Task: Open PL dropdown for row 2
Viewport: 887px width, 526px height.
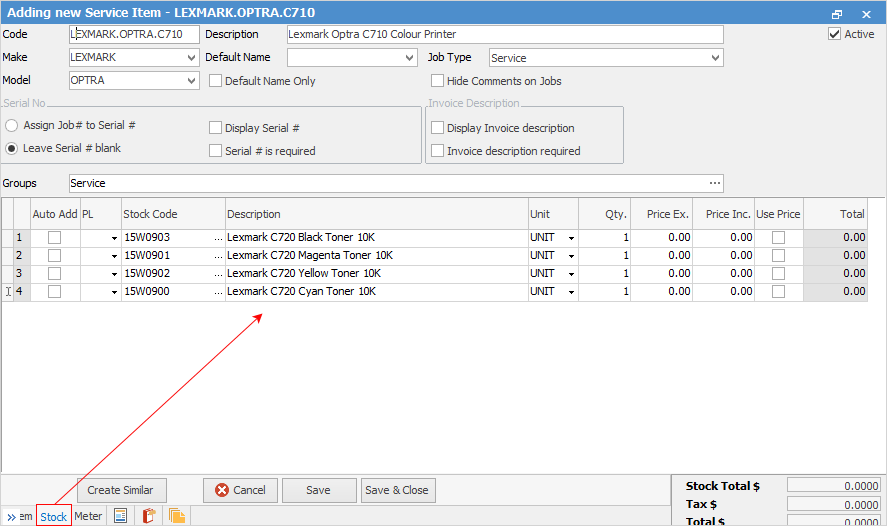Action: [114, 256]
